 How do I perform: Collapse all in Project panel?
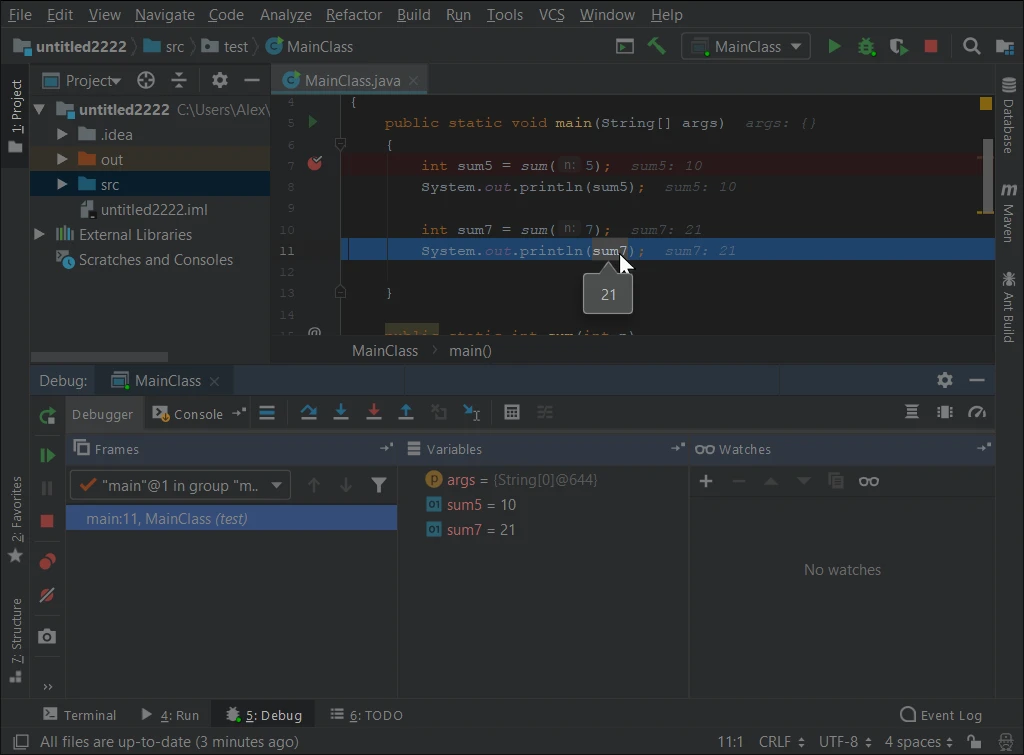point(178,80)
